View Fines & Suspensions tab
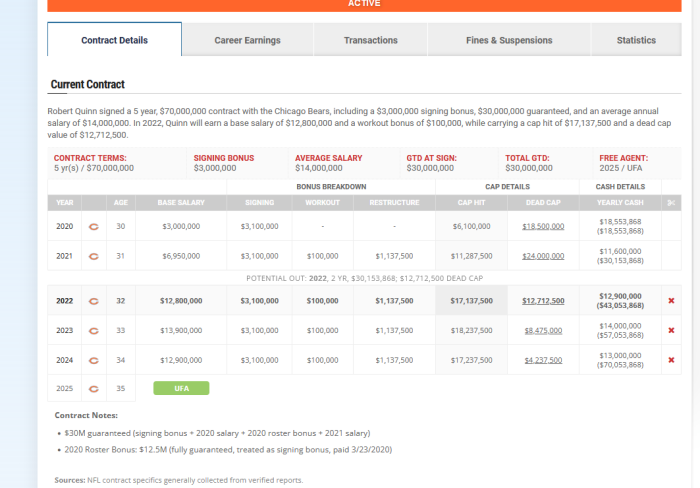The height and width of the screenshot is (488, 700). point(509,40)
